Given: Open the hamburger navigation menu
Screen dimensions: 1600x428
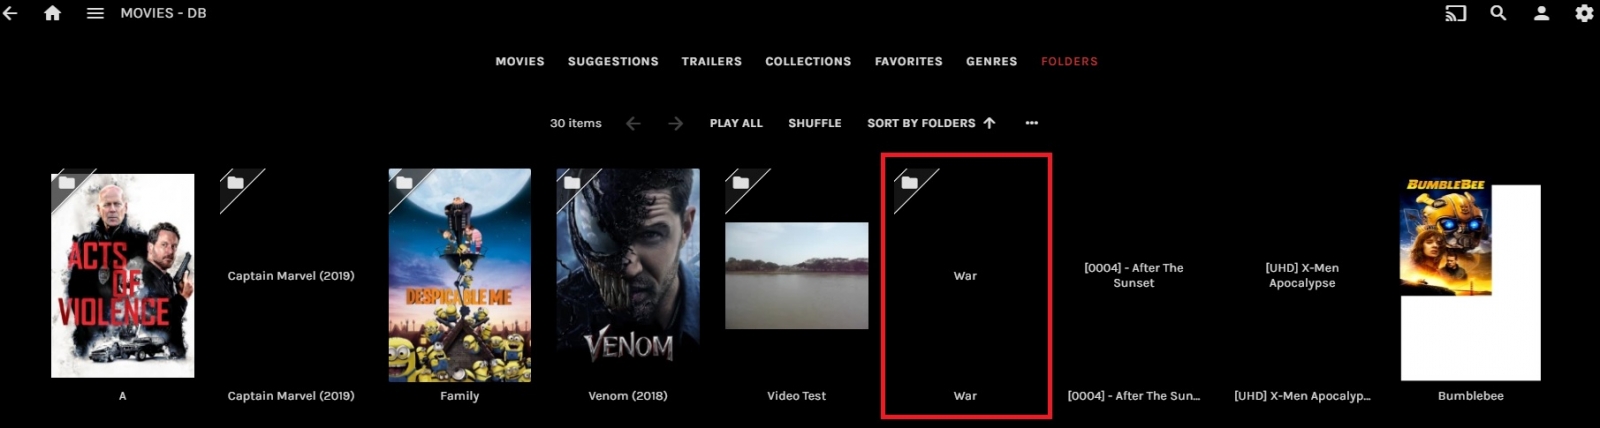Looking at the screenshot, I should click(x=95, y=13).
